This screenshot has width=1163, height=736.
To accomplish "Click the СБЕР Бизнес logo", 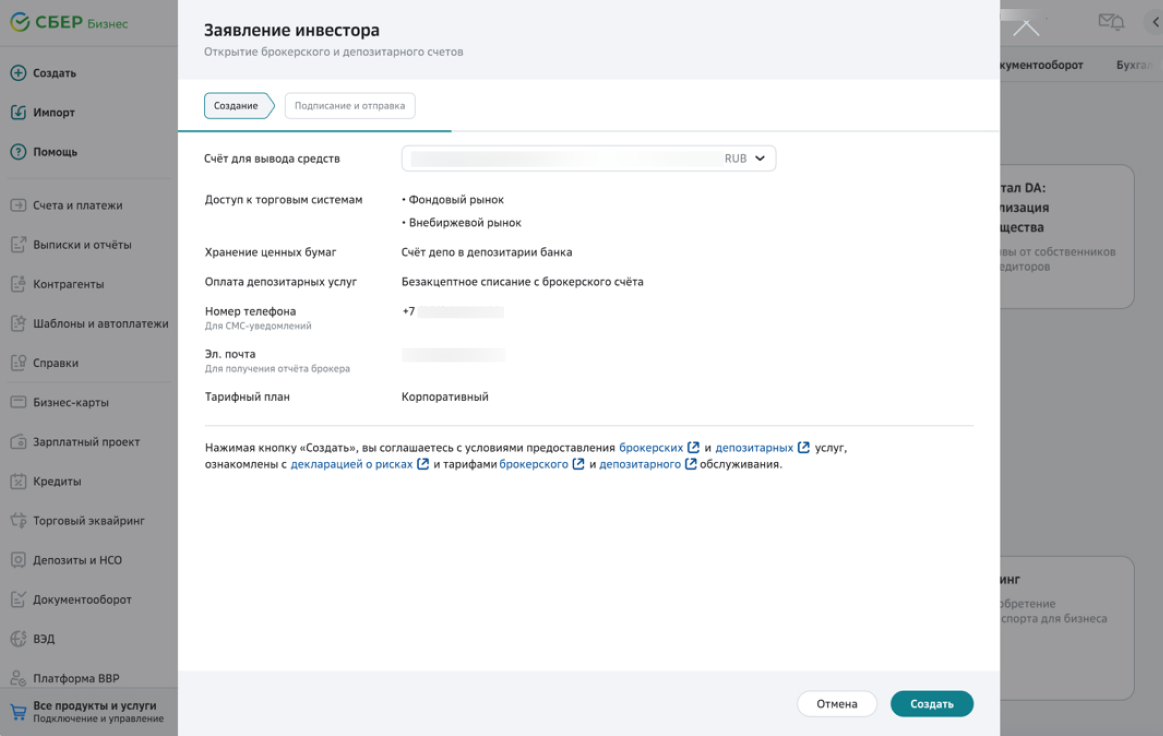I will [x=69, y=23].
